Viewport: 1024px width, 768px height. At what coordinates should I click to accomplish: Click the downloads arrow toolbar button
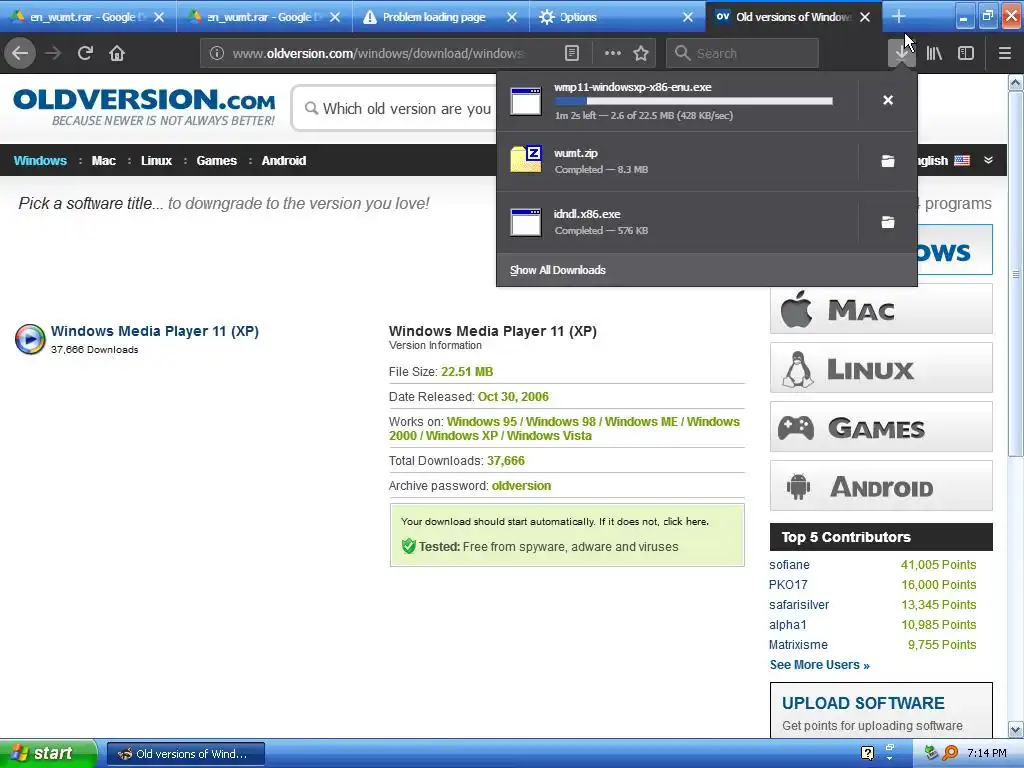pyautogui.click(x=902, y=54)
